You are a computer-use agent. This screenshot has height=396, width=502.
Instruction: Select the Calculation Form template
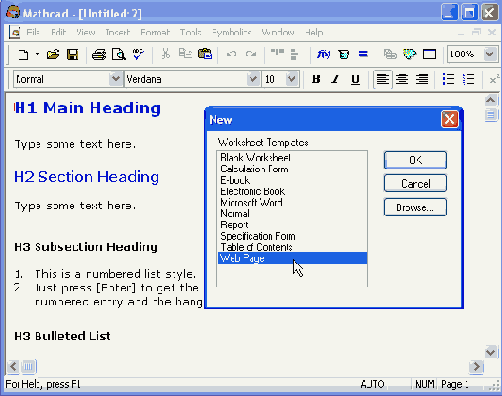(x=292, y=168)
